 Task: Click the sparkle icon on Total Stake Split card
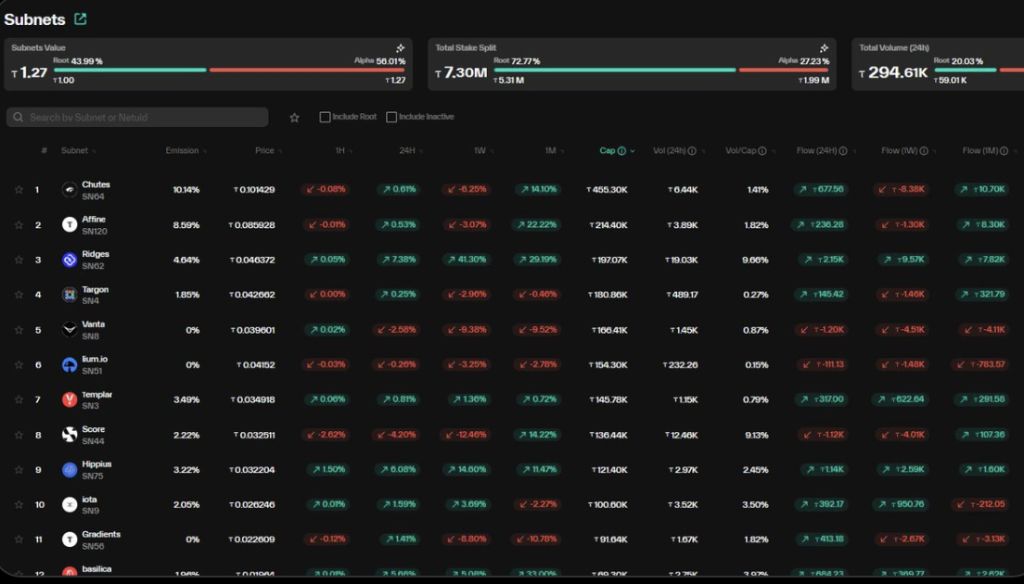pos(824,48)
